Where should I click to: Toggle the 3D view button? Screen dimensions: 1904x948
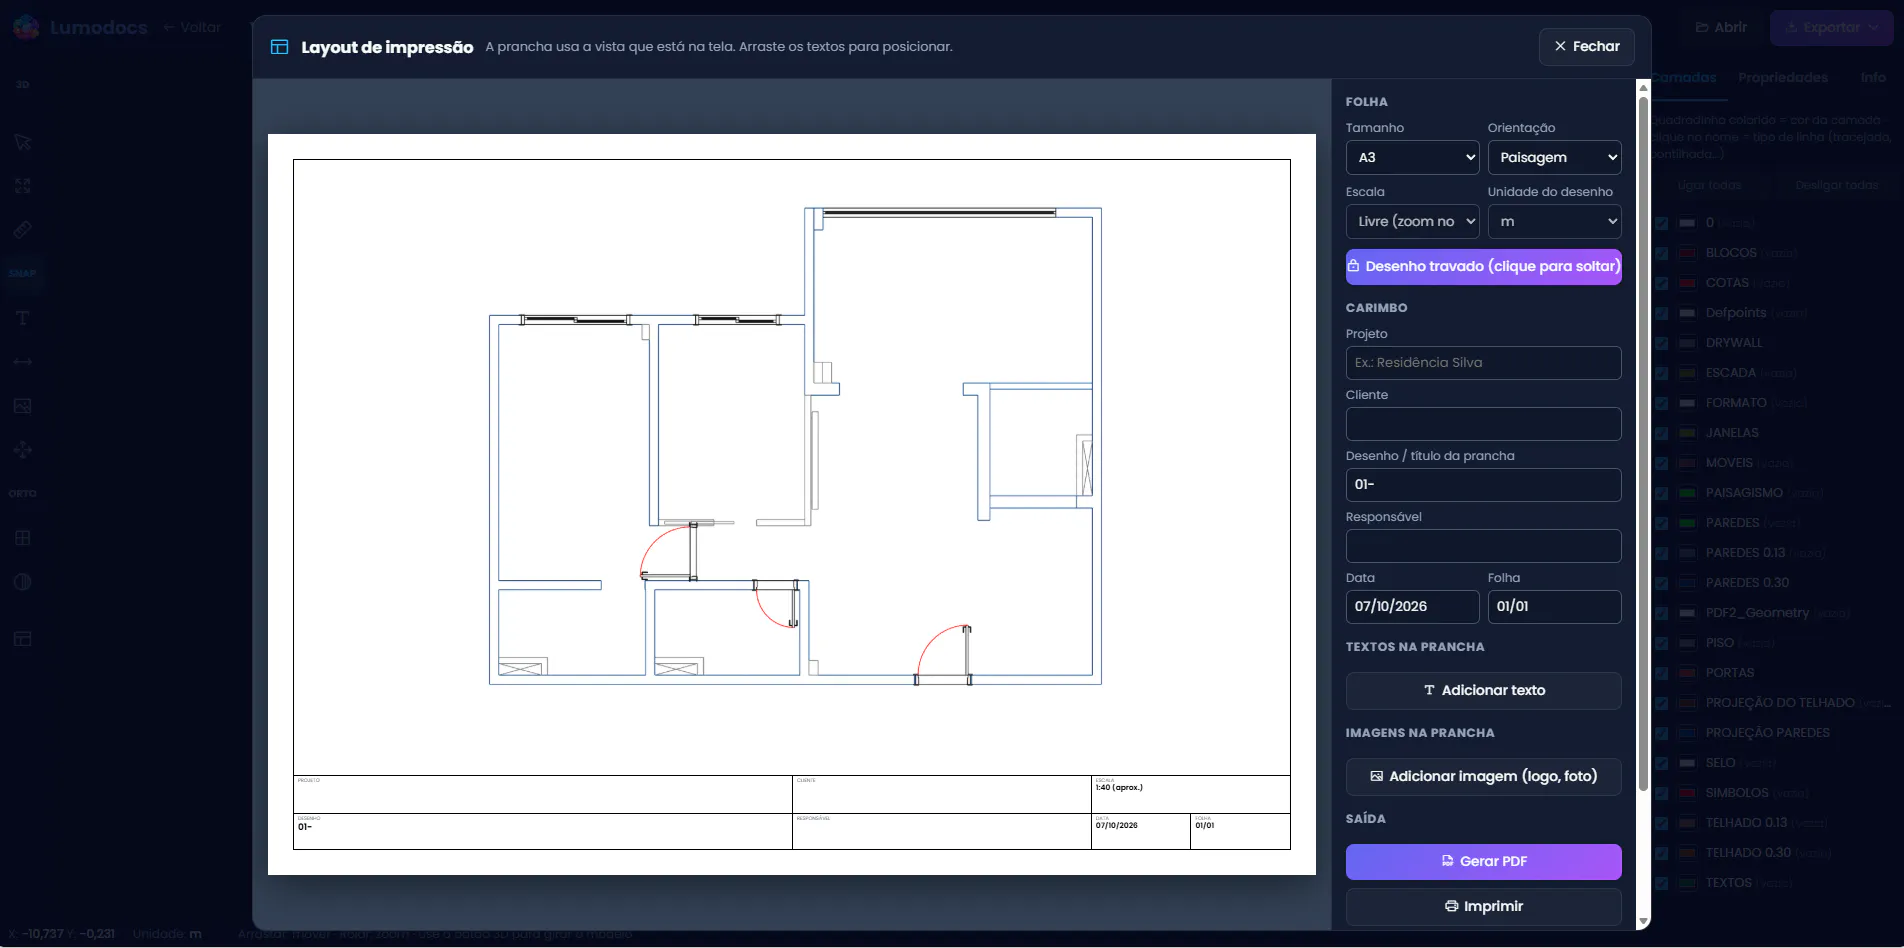pyautogui.click(x=23, y=85)
